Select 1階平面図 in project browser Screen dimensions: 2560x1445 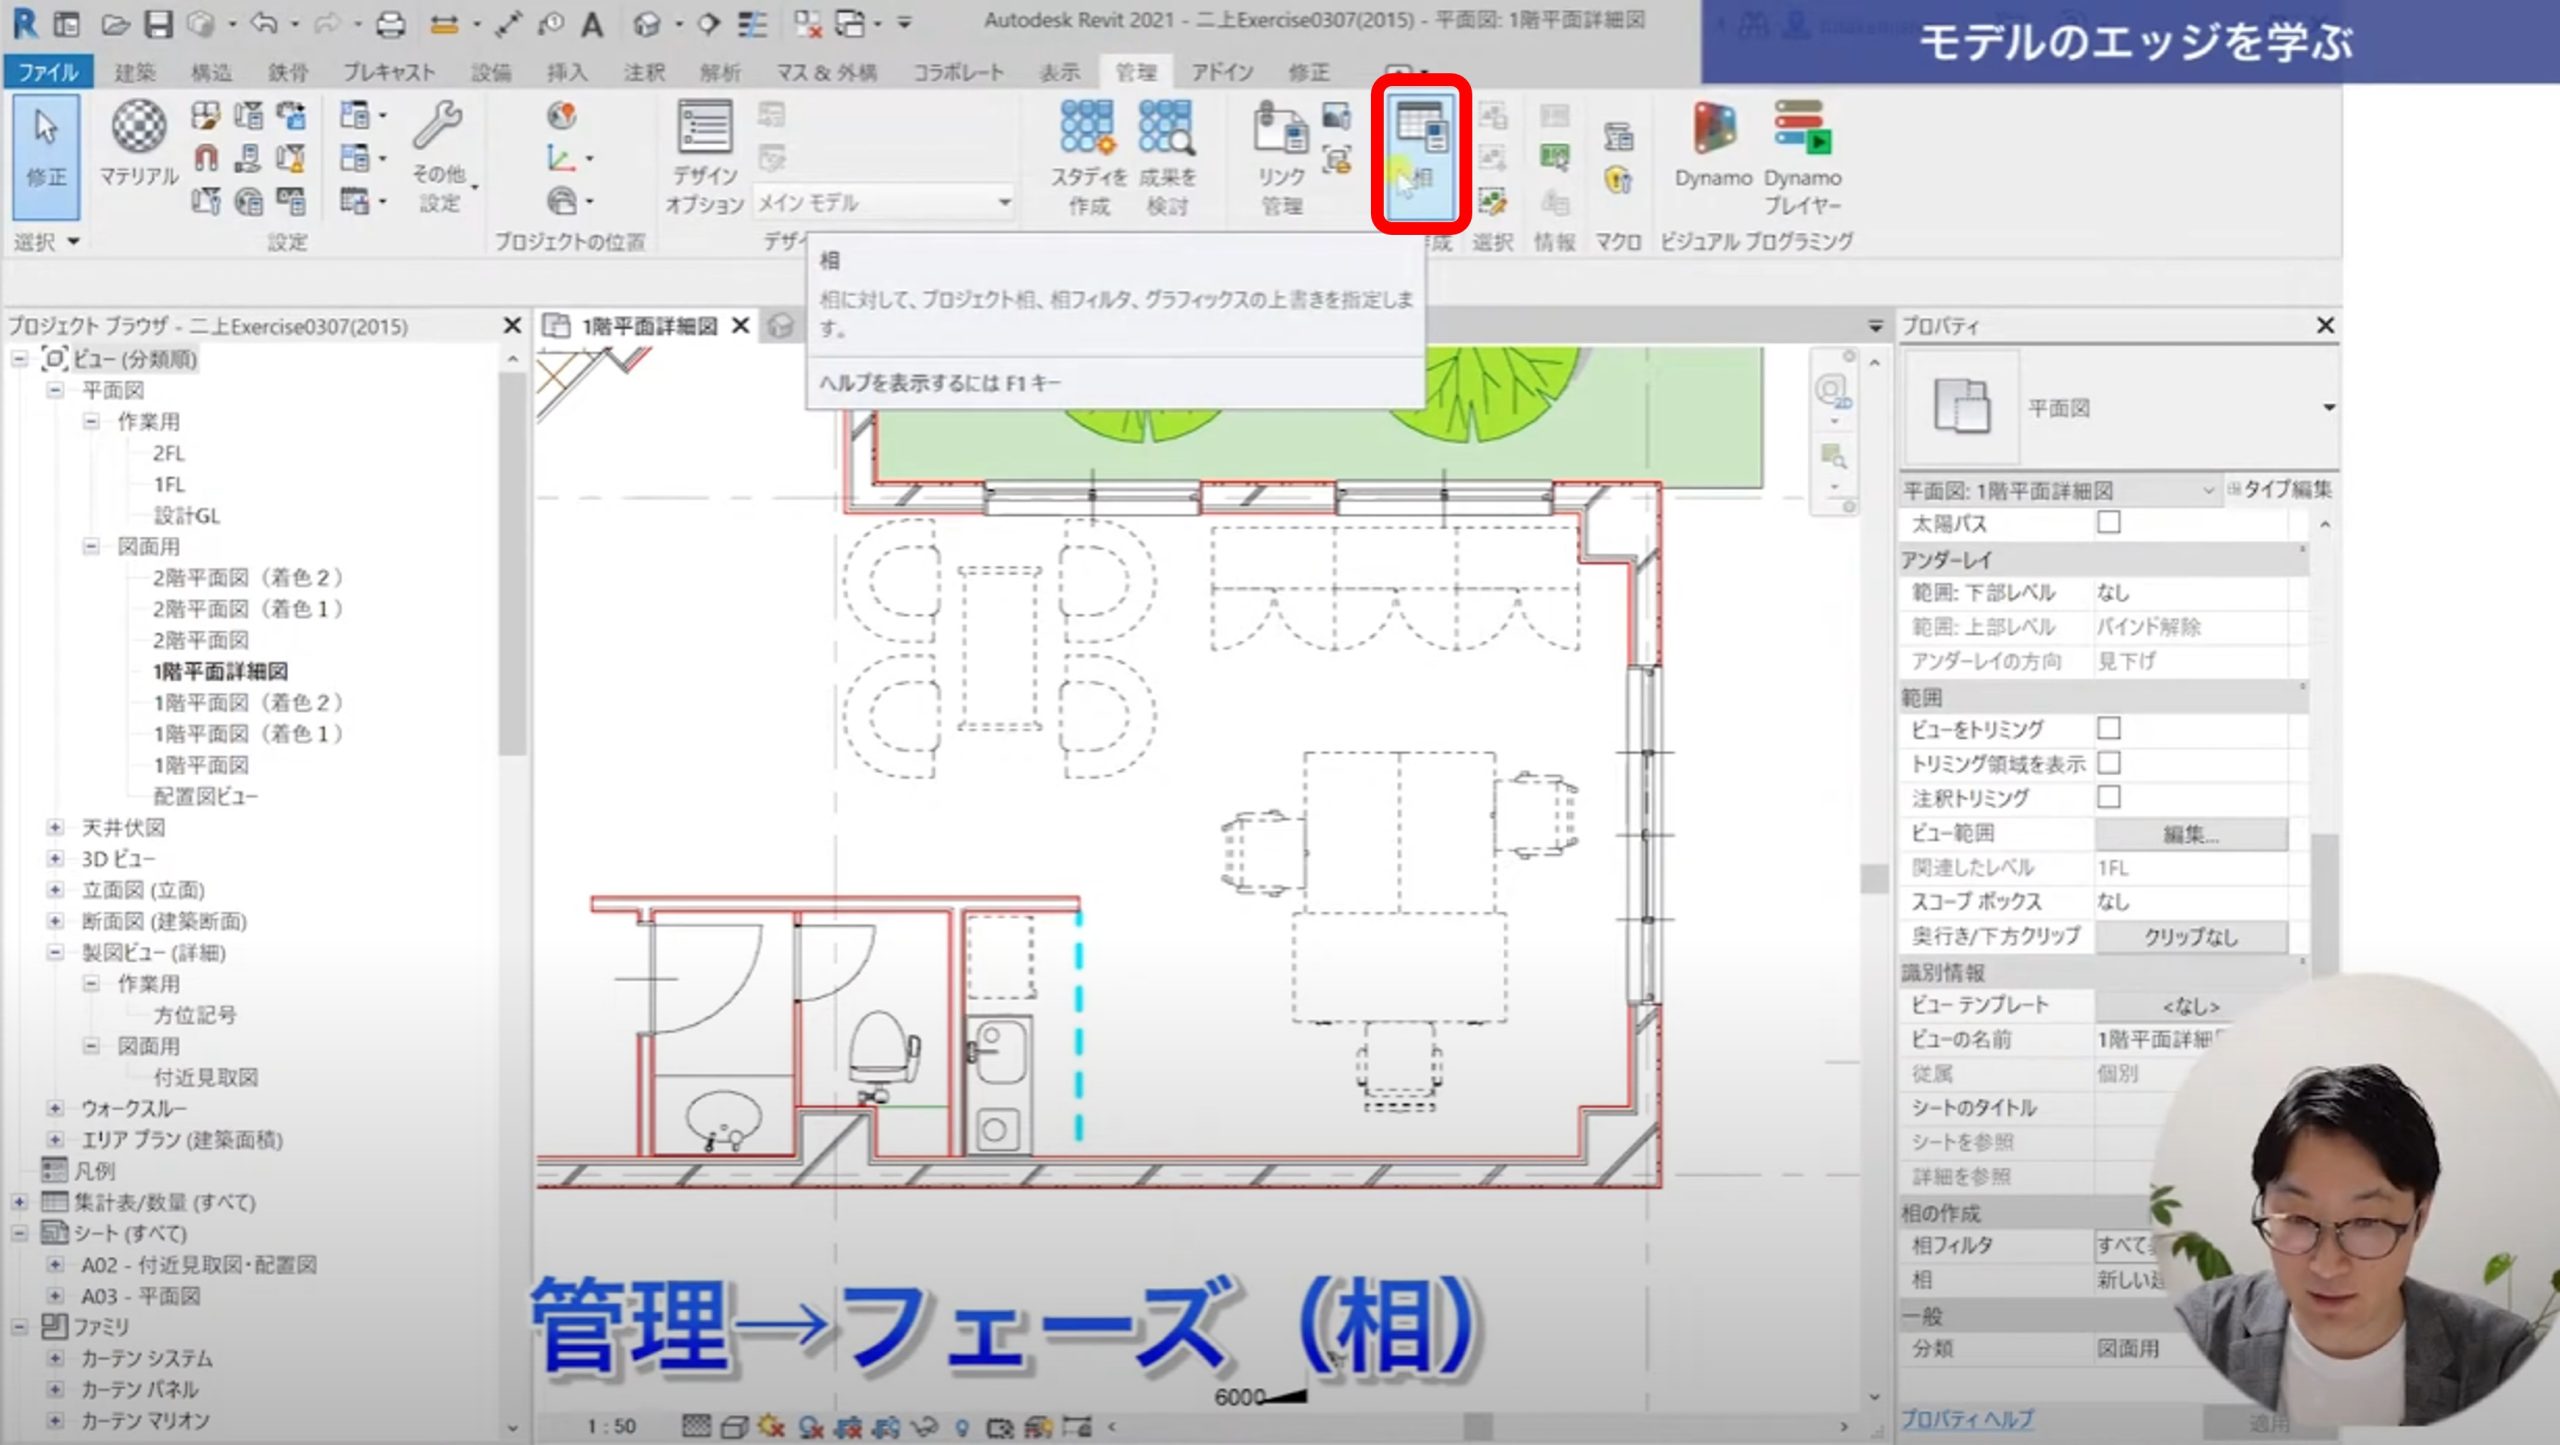point(201,765)
